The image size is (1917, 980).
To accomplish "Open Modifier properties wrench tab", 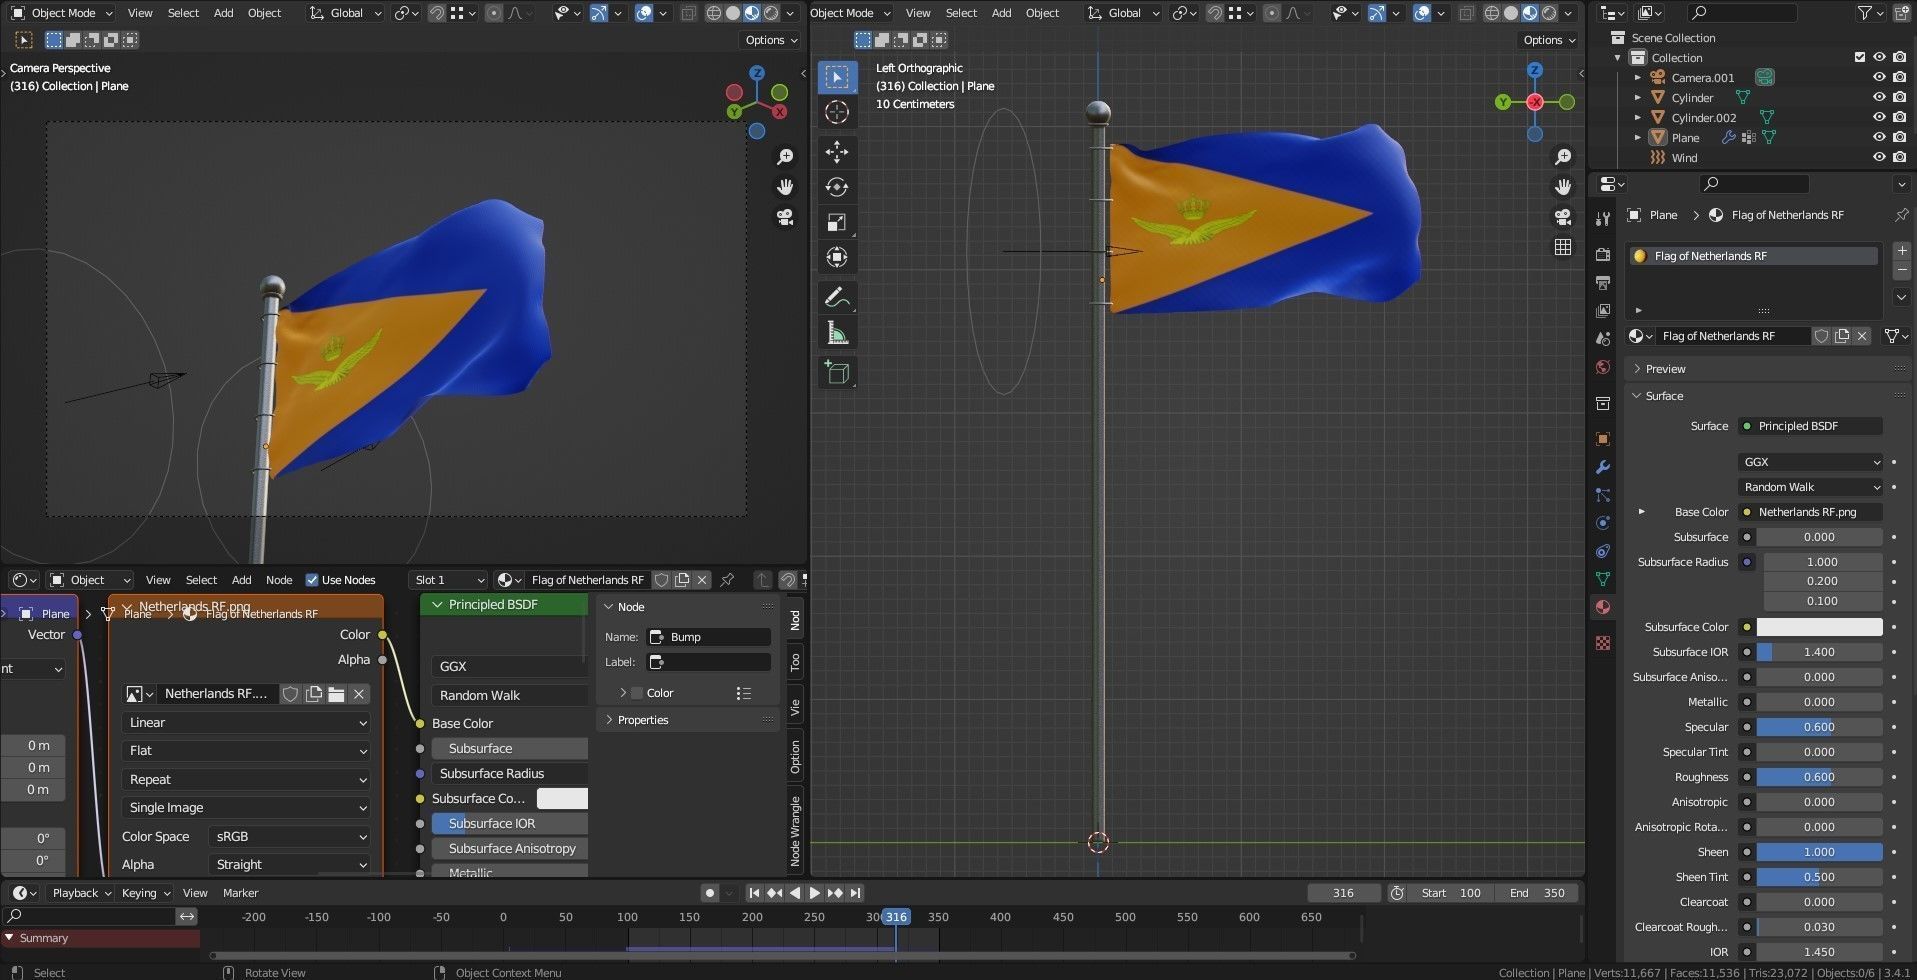I will (x=1603, y=467).
